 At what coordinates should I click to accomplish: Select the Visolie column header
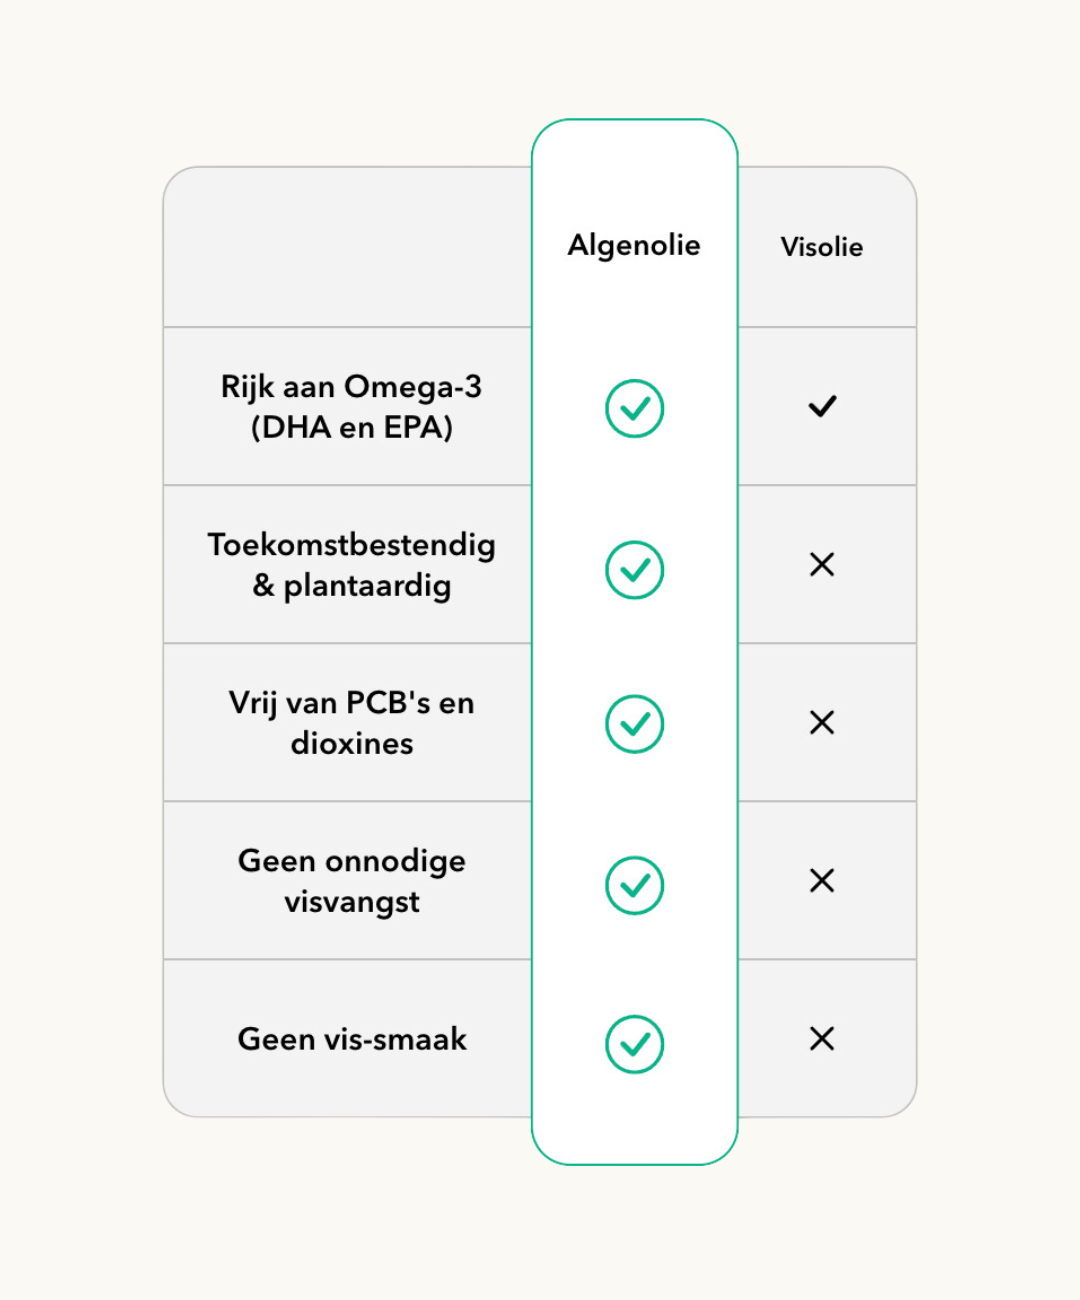[x=822, y=247]
